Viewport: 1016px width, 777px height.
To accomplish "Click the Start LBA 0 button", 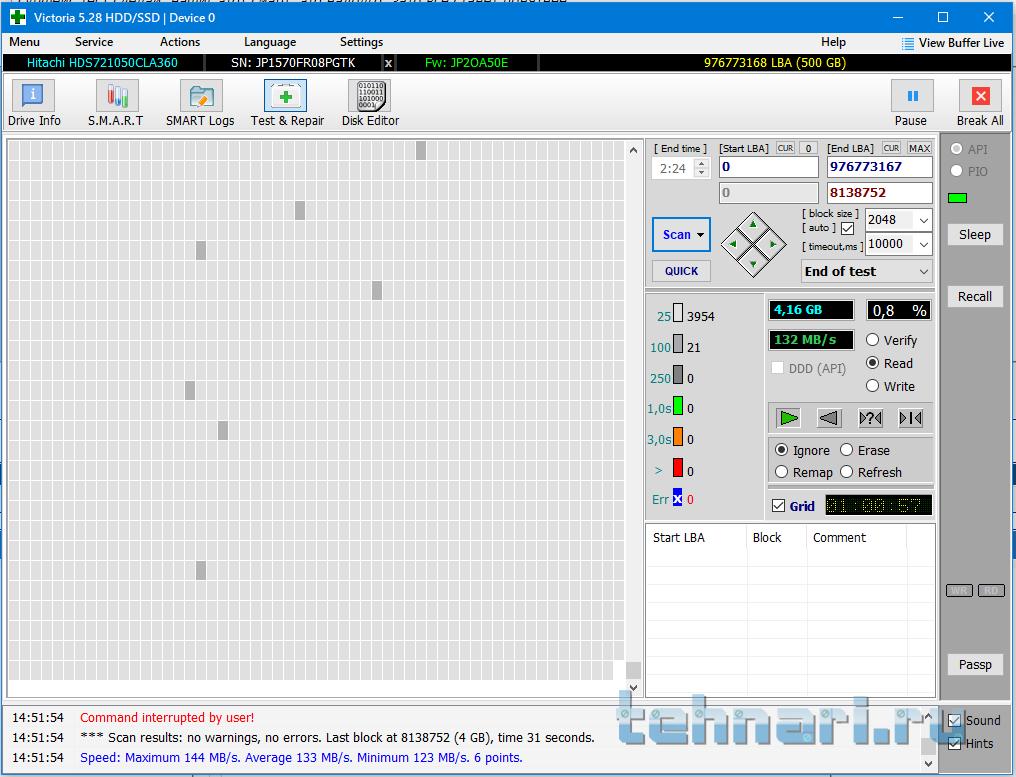I will [x=808, y=148].
